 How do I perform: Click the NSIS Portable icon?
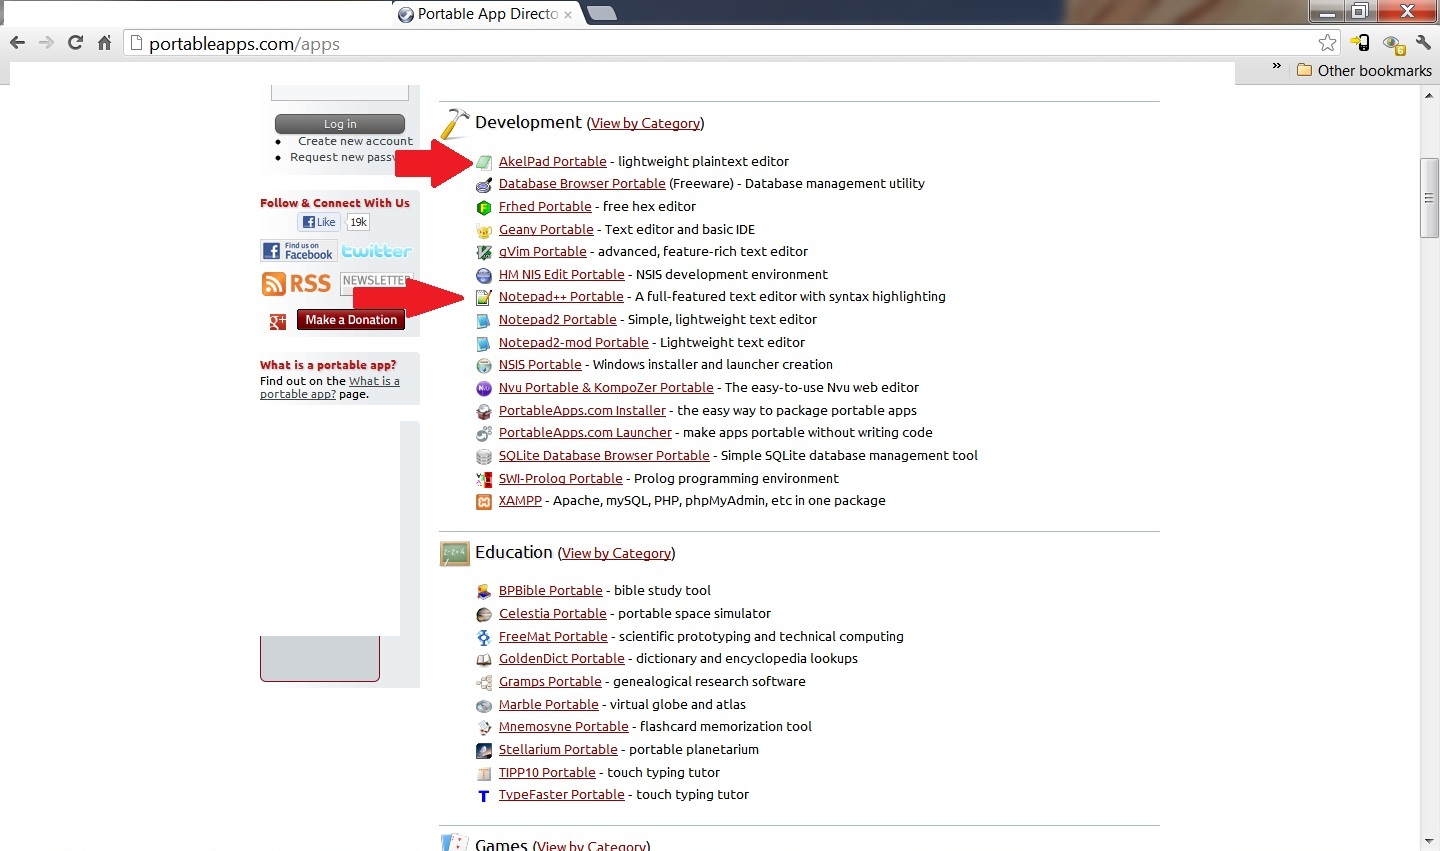point(484,366)
